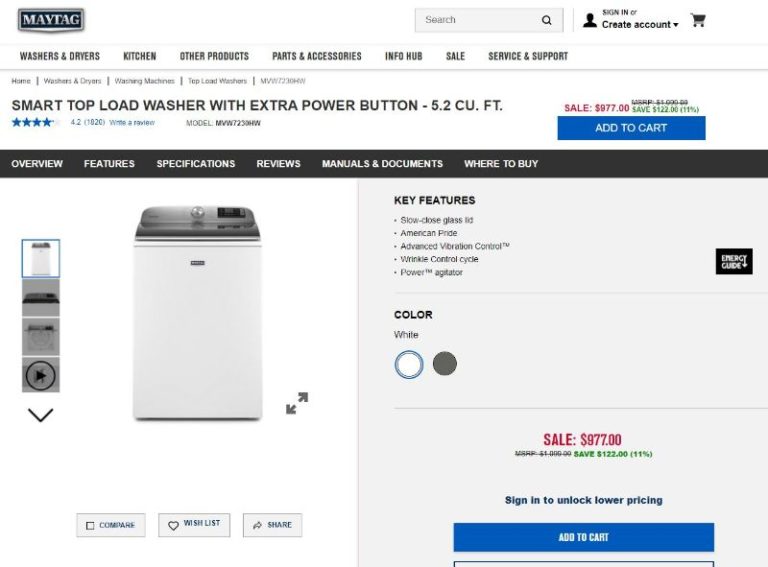Play the product video thumbnail
This screenshot has height=567, width=768.
pyautogui.click(x=40, y=375)
